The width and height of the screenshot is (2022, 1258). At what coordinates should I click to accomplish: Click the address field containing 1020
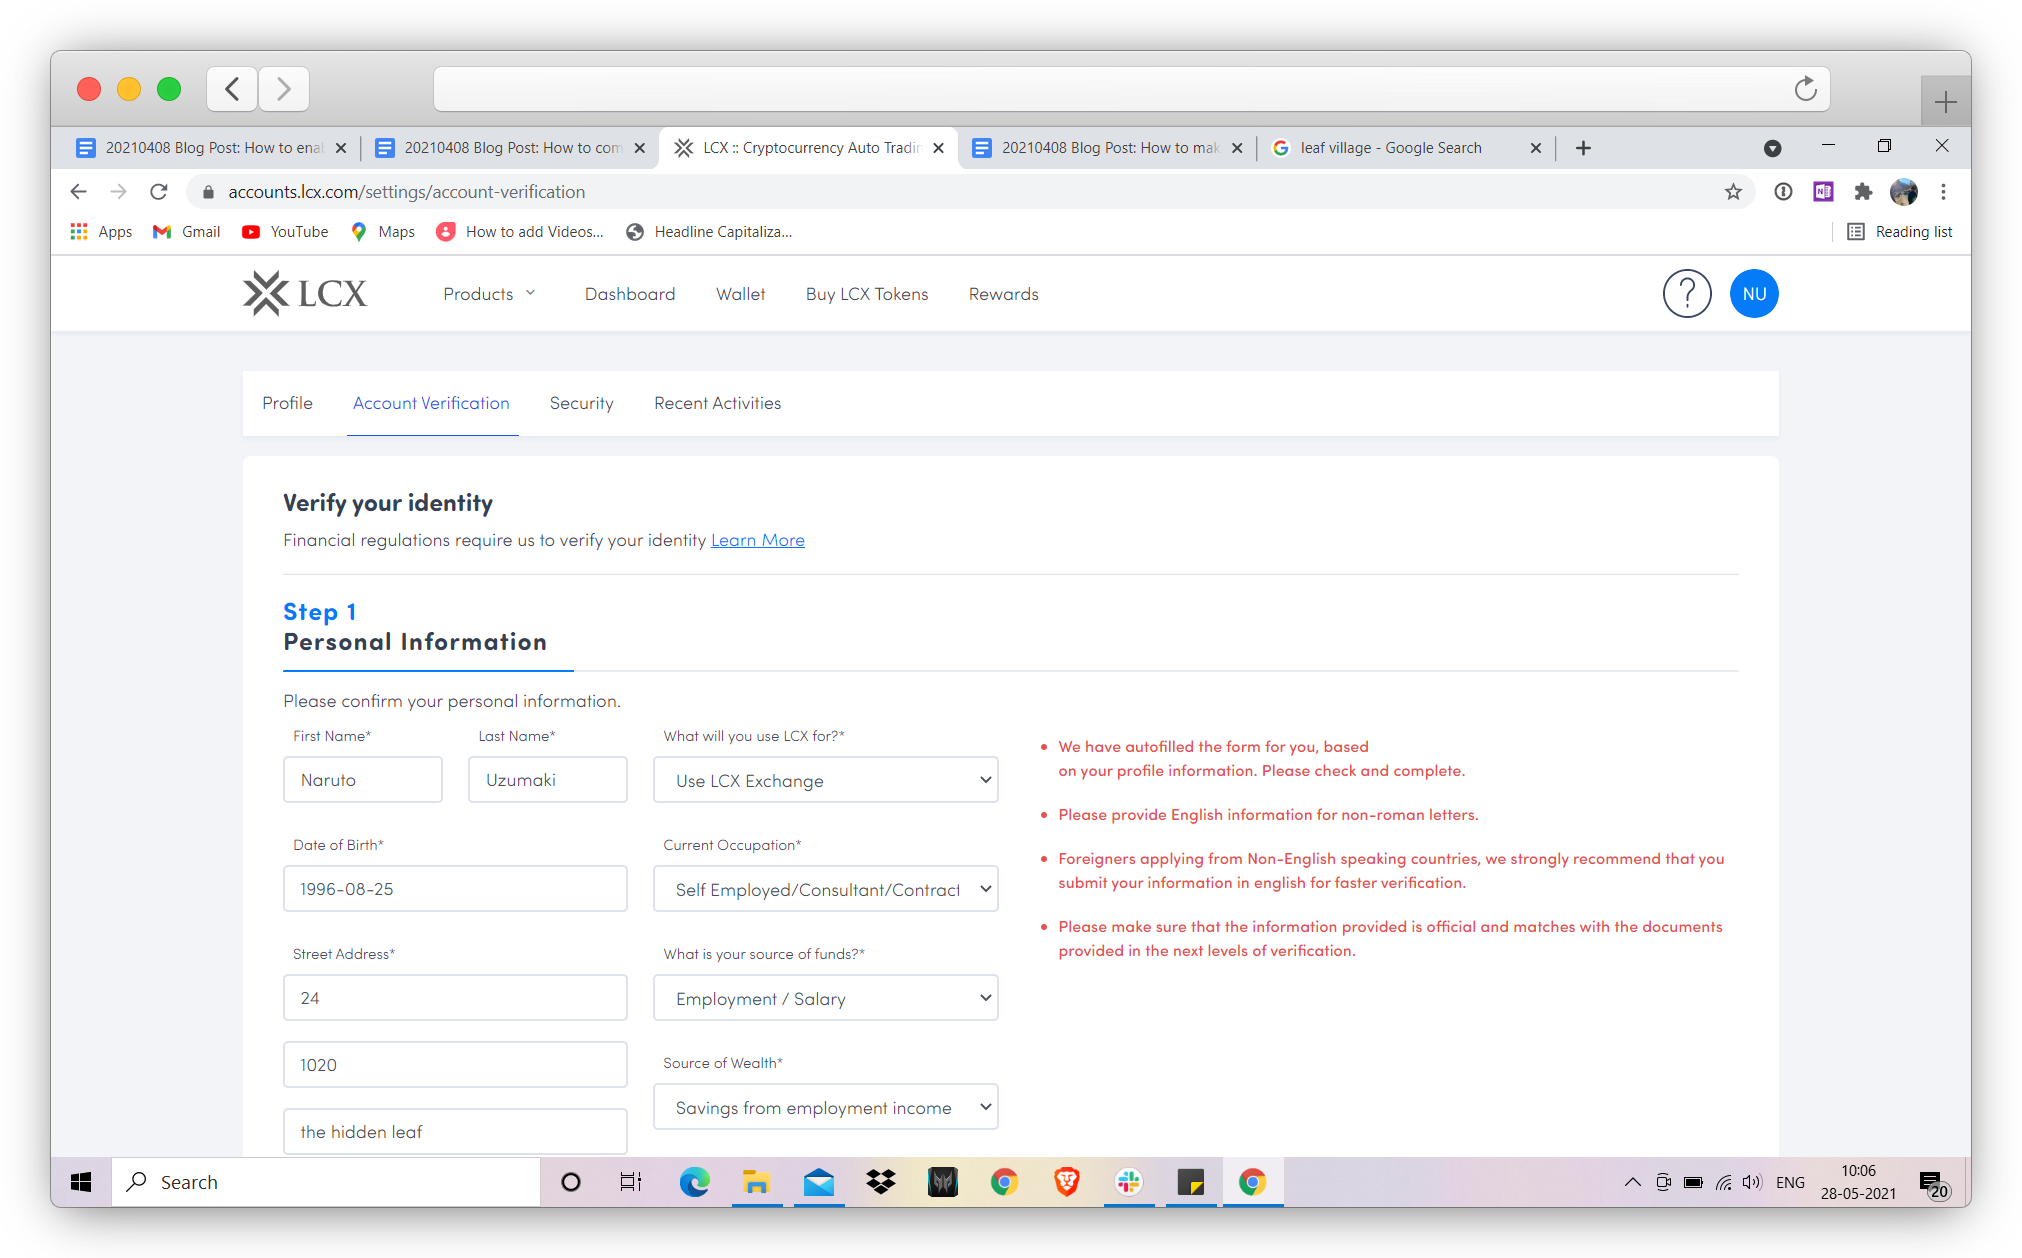(455, 1065)
